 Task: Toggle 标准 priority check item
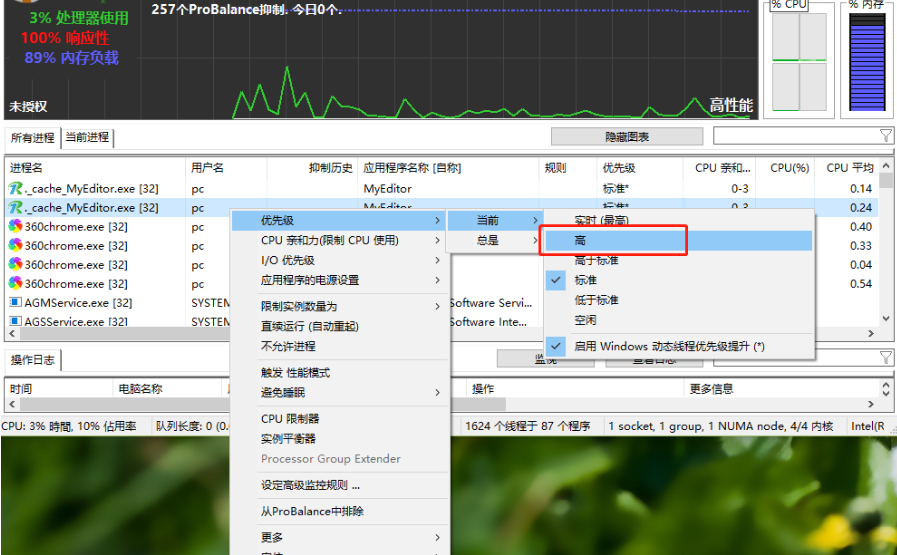(677, 280)
